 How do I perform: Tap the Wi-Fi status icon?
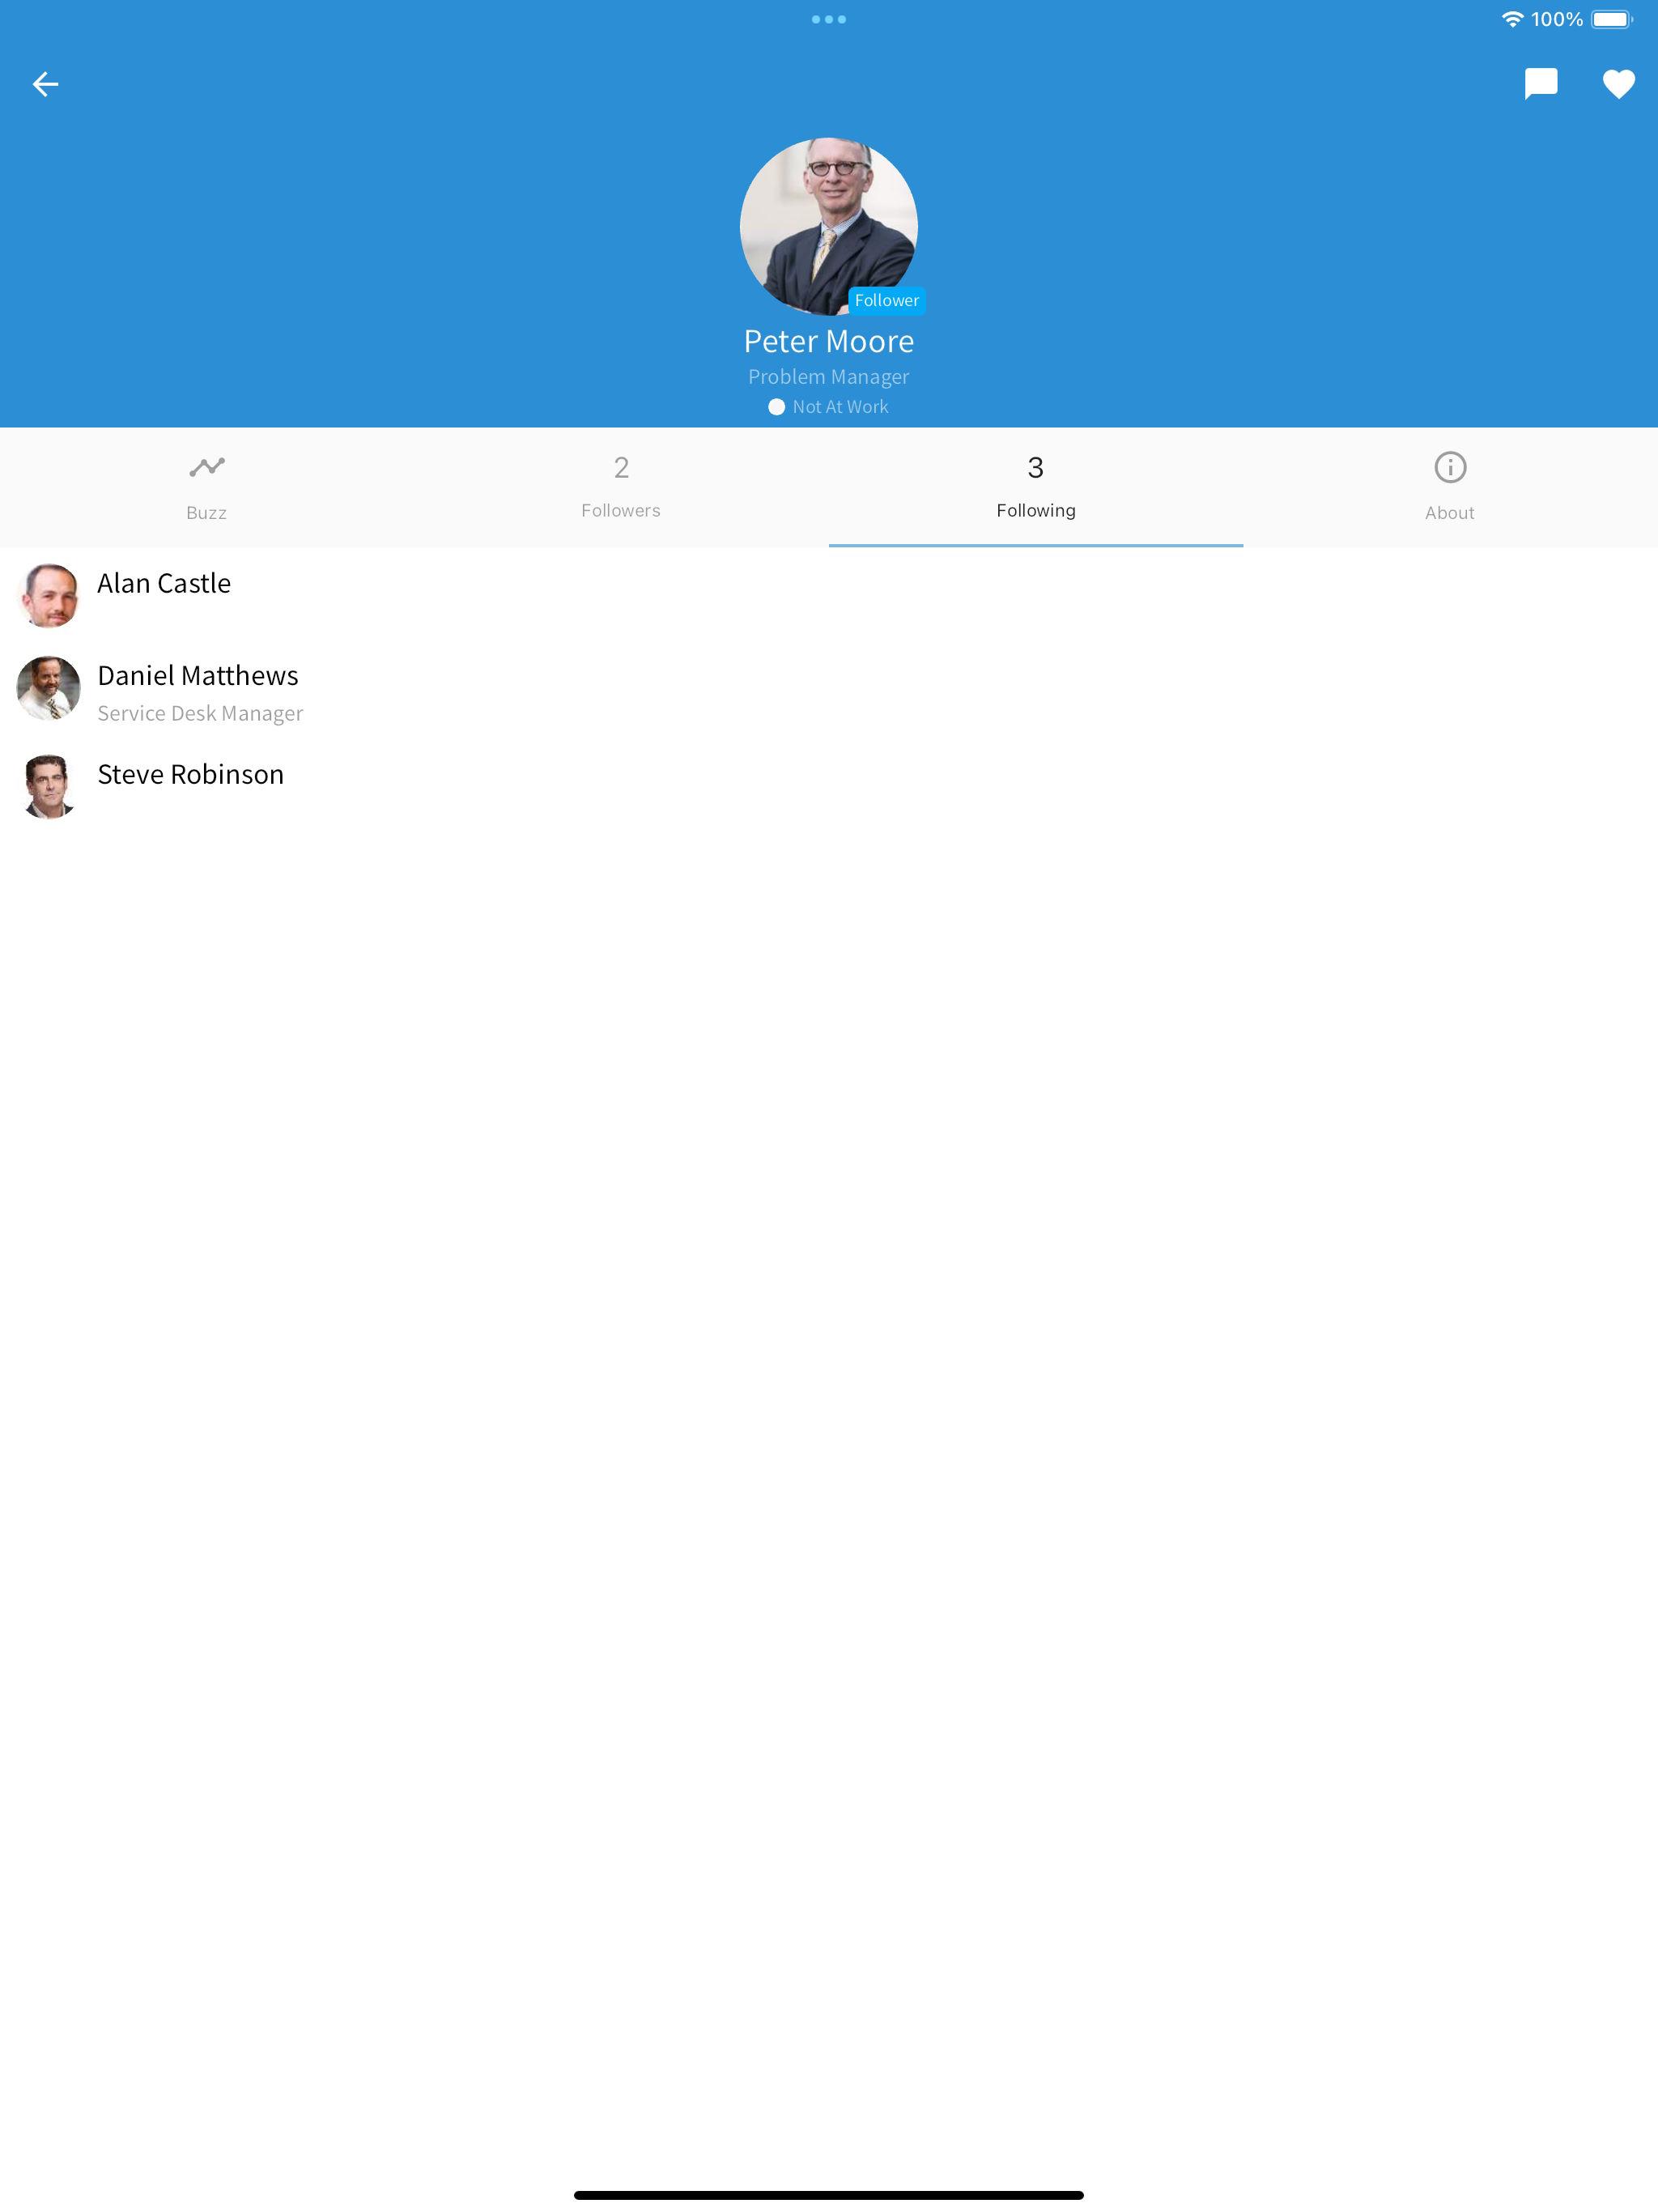coord(1512,19)
